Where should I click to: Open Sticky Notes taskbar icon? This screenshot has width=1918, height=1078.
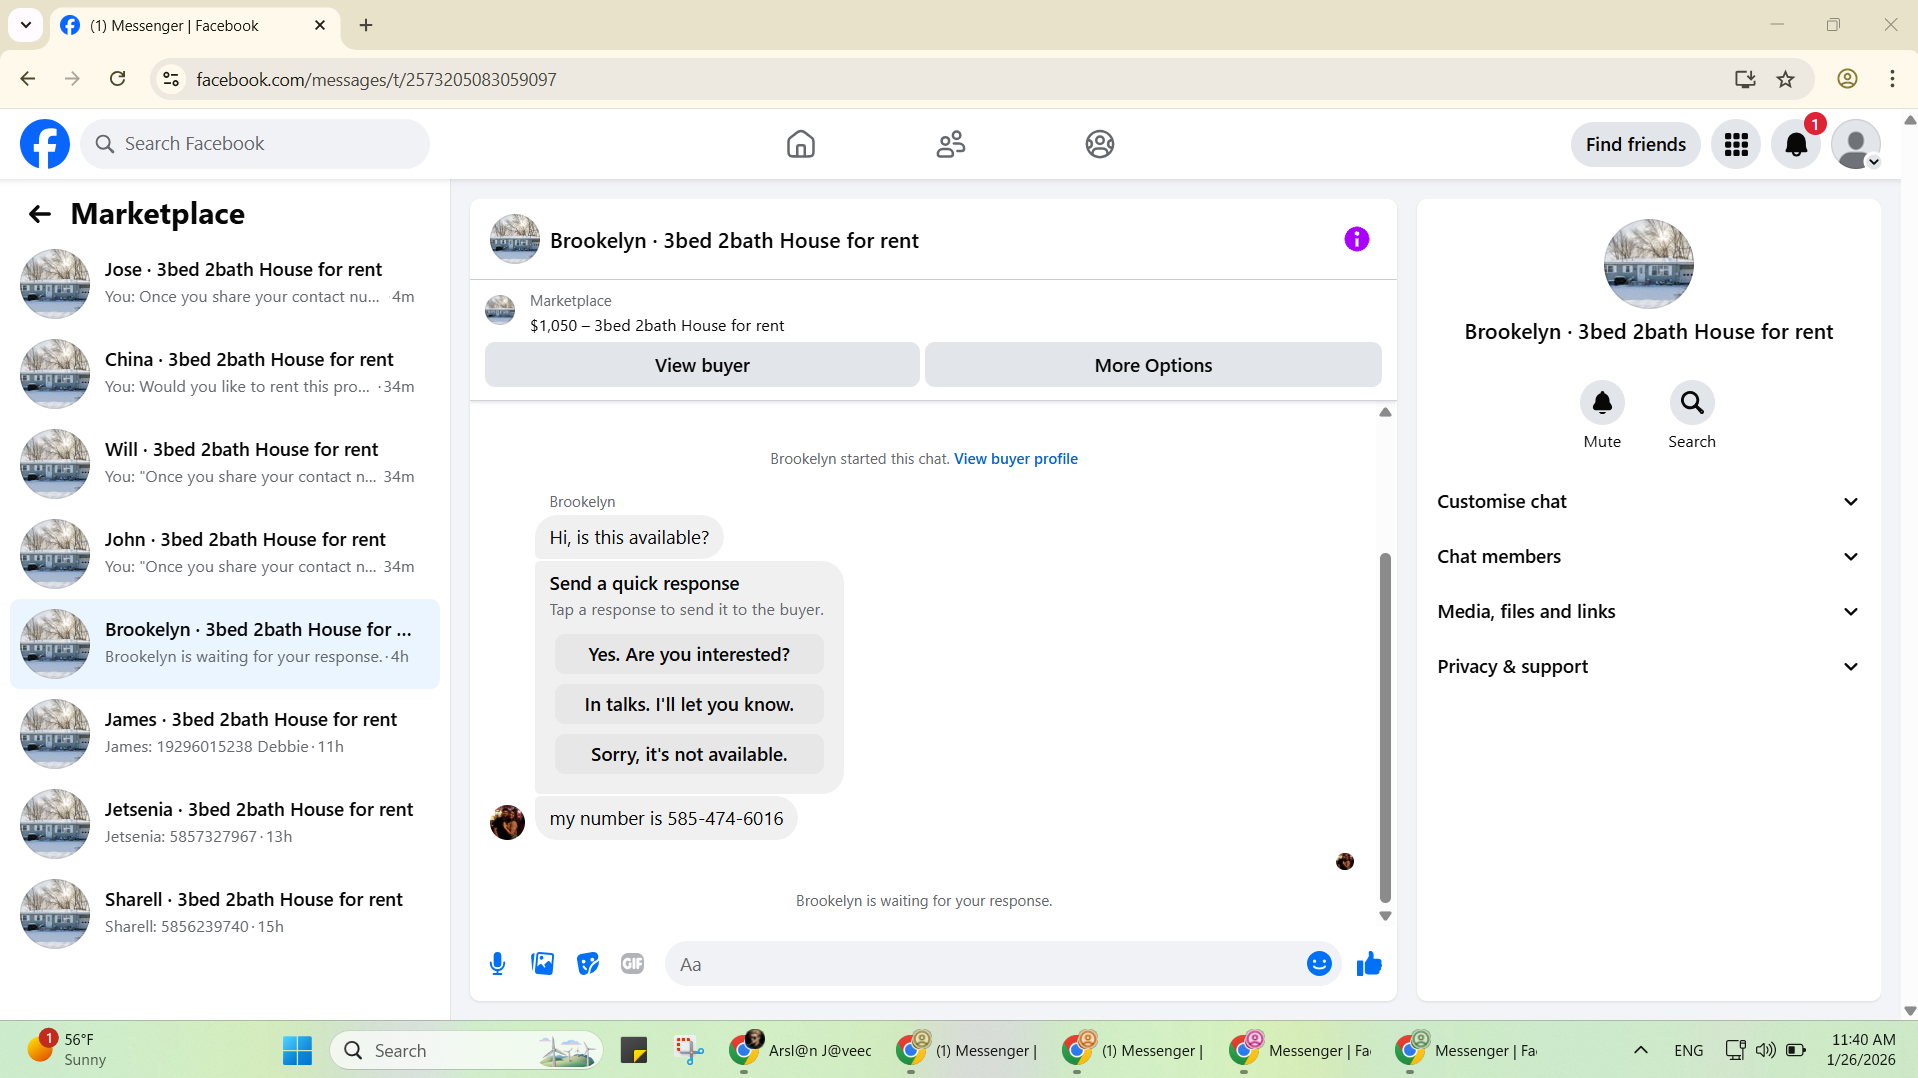pos(634,1050)
